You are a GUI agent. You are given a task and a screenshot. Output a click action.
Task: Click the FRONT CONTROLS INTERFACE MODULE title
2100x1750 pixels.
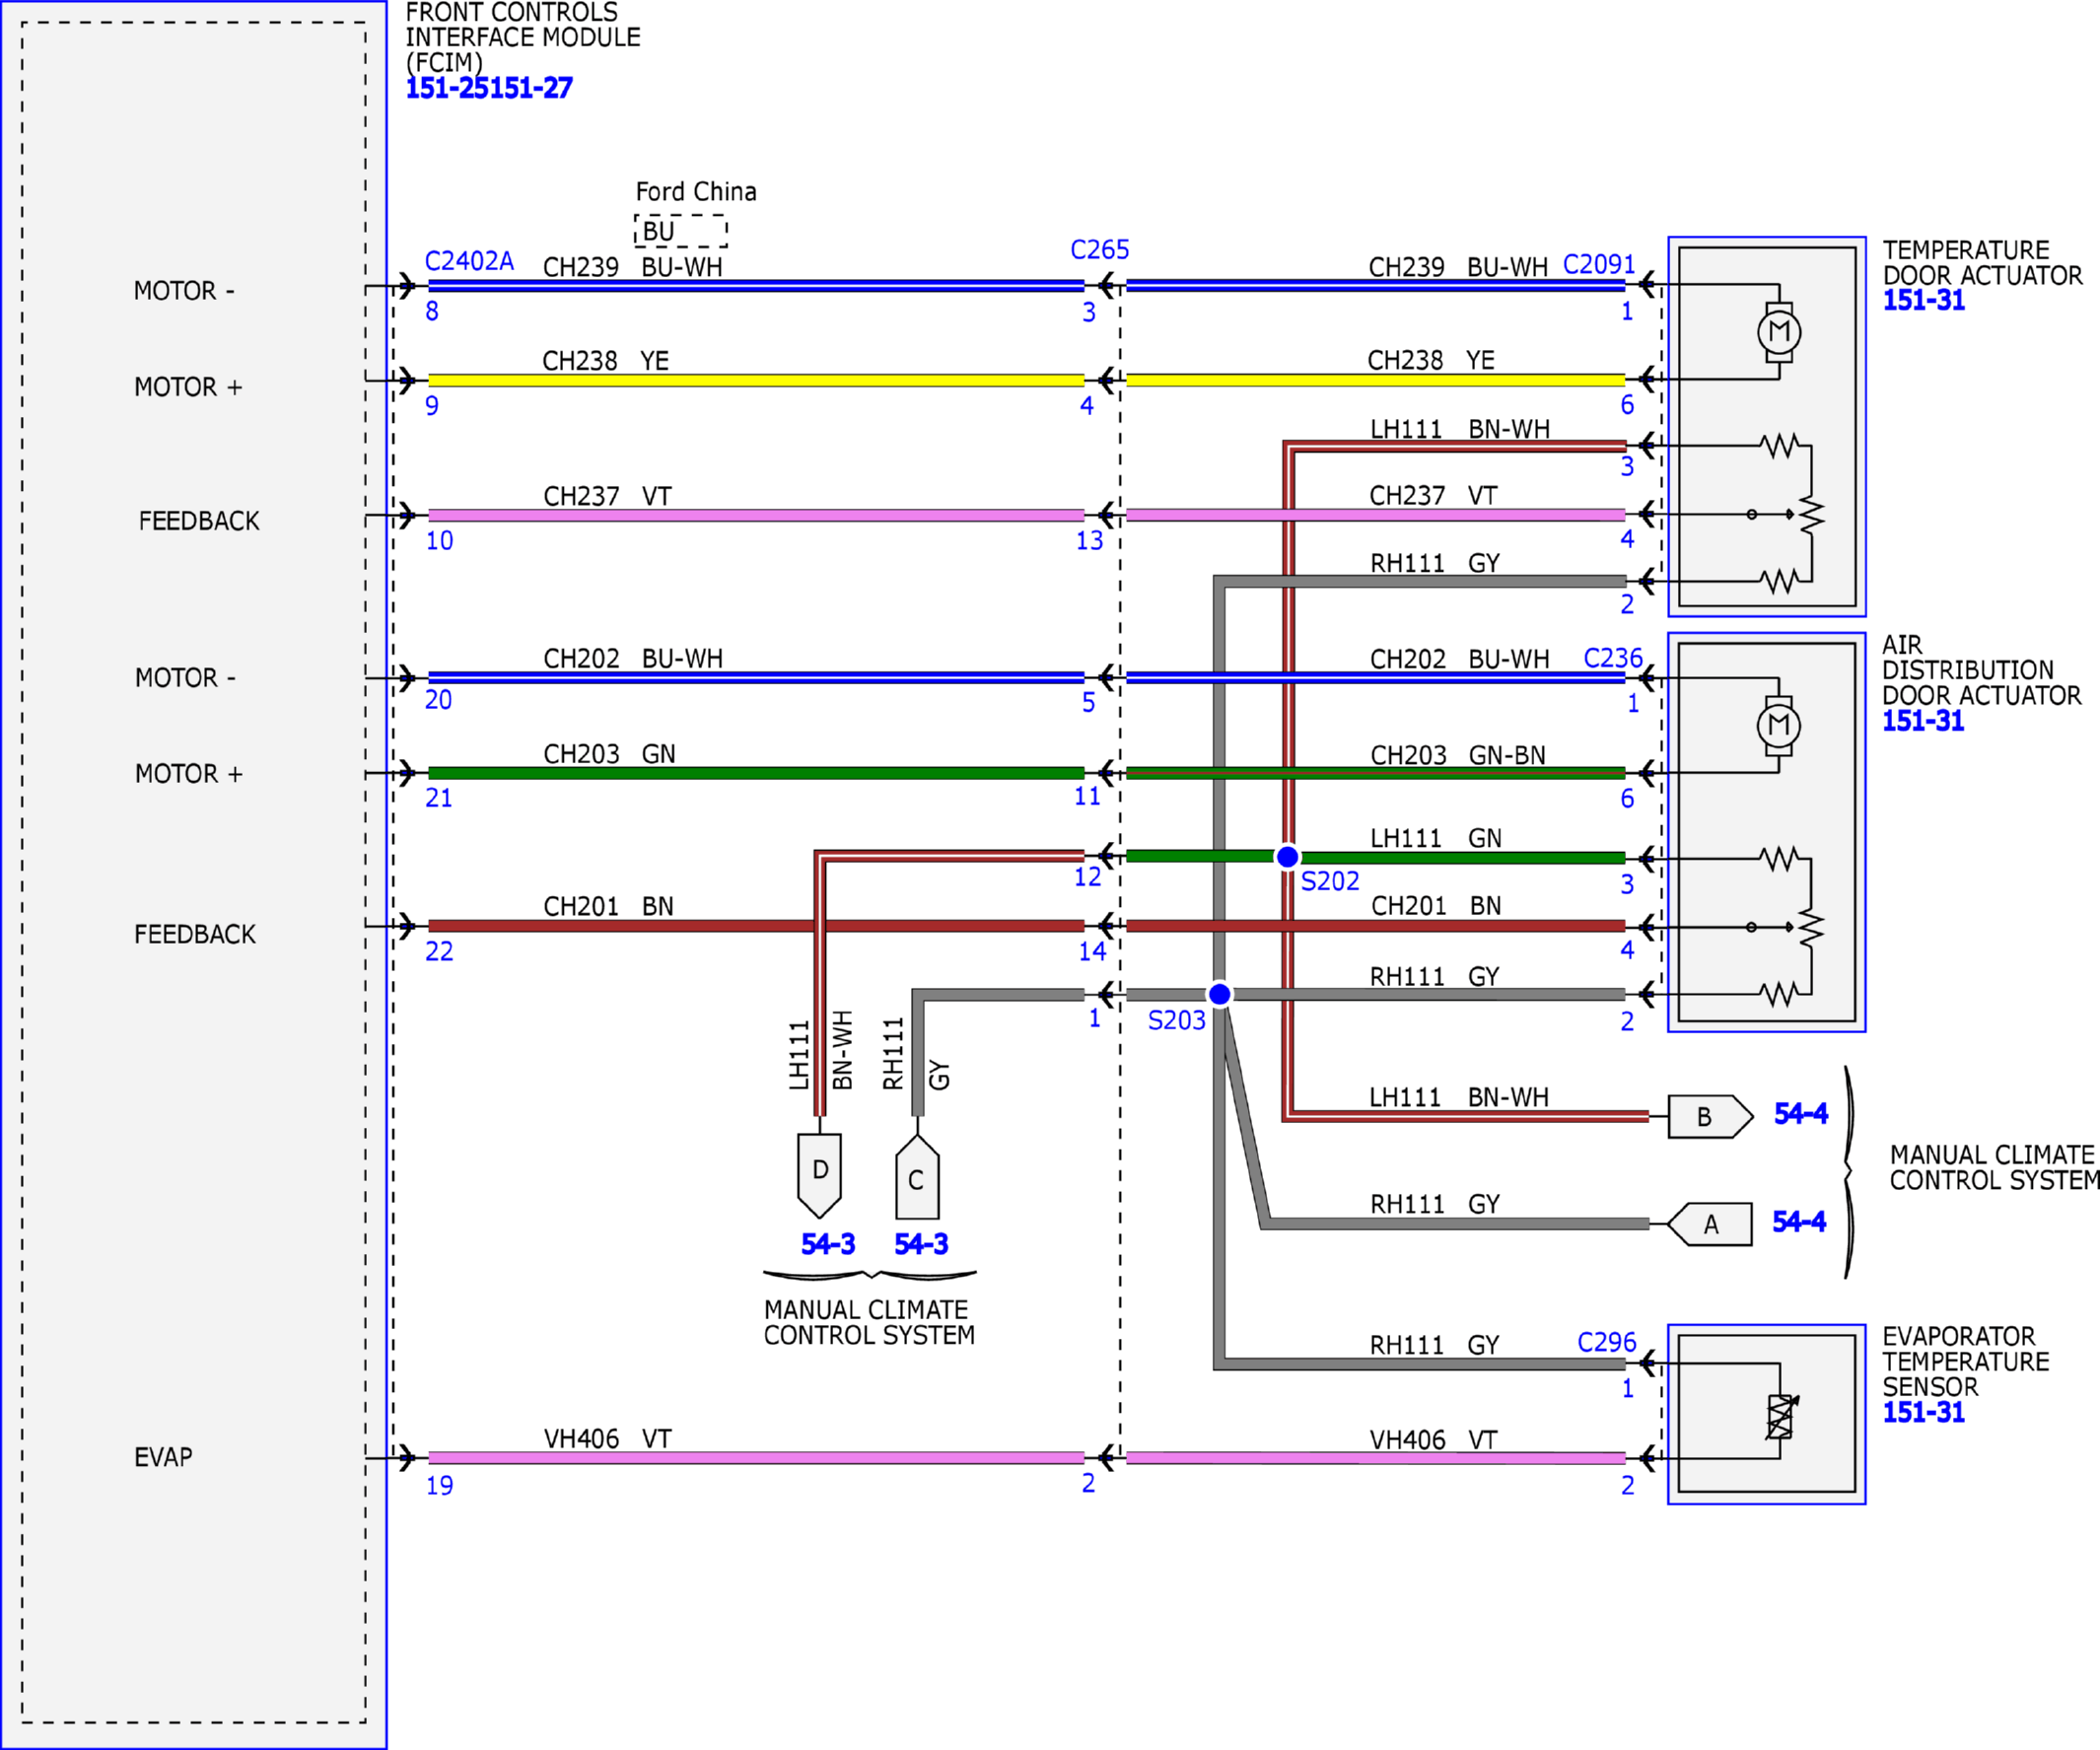[522, 38]
